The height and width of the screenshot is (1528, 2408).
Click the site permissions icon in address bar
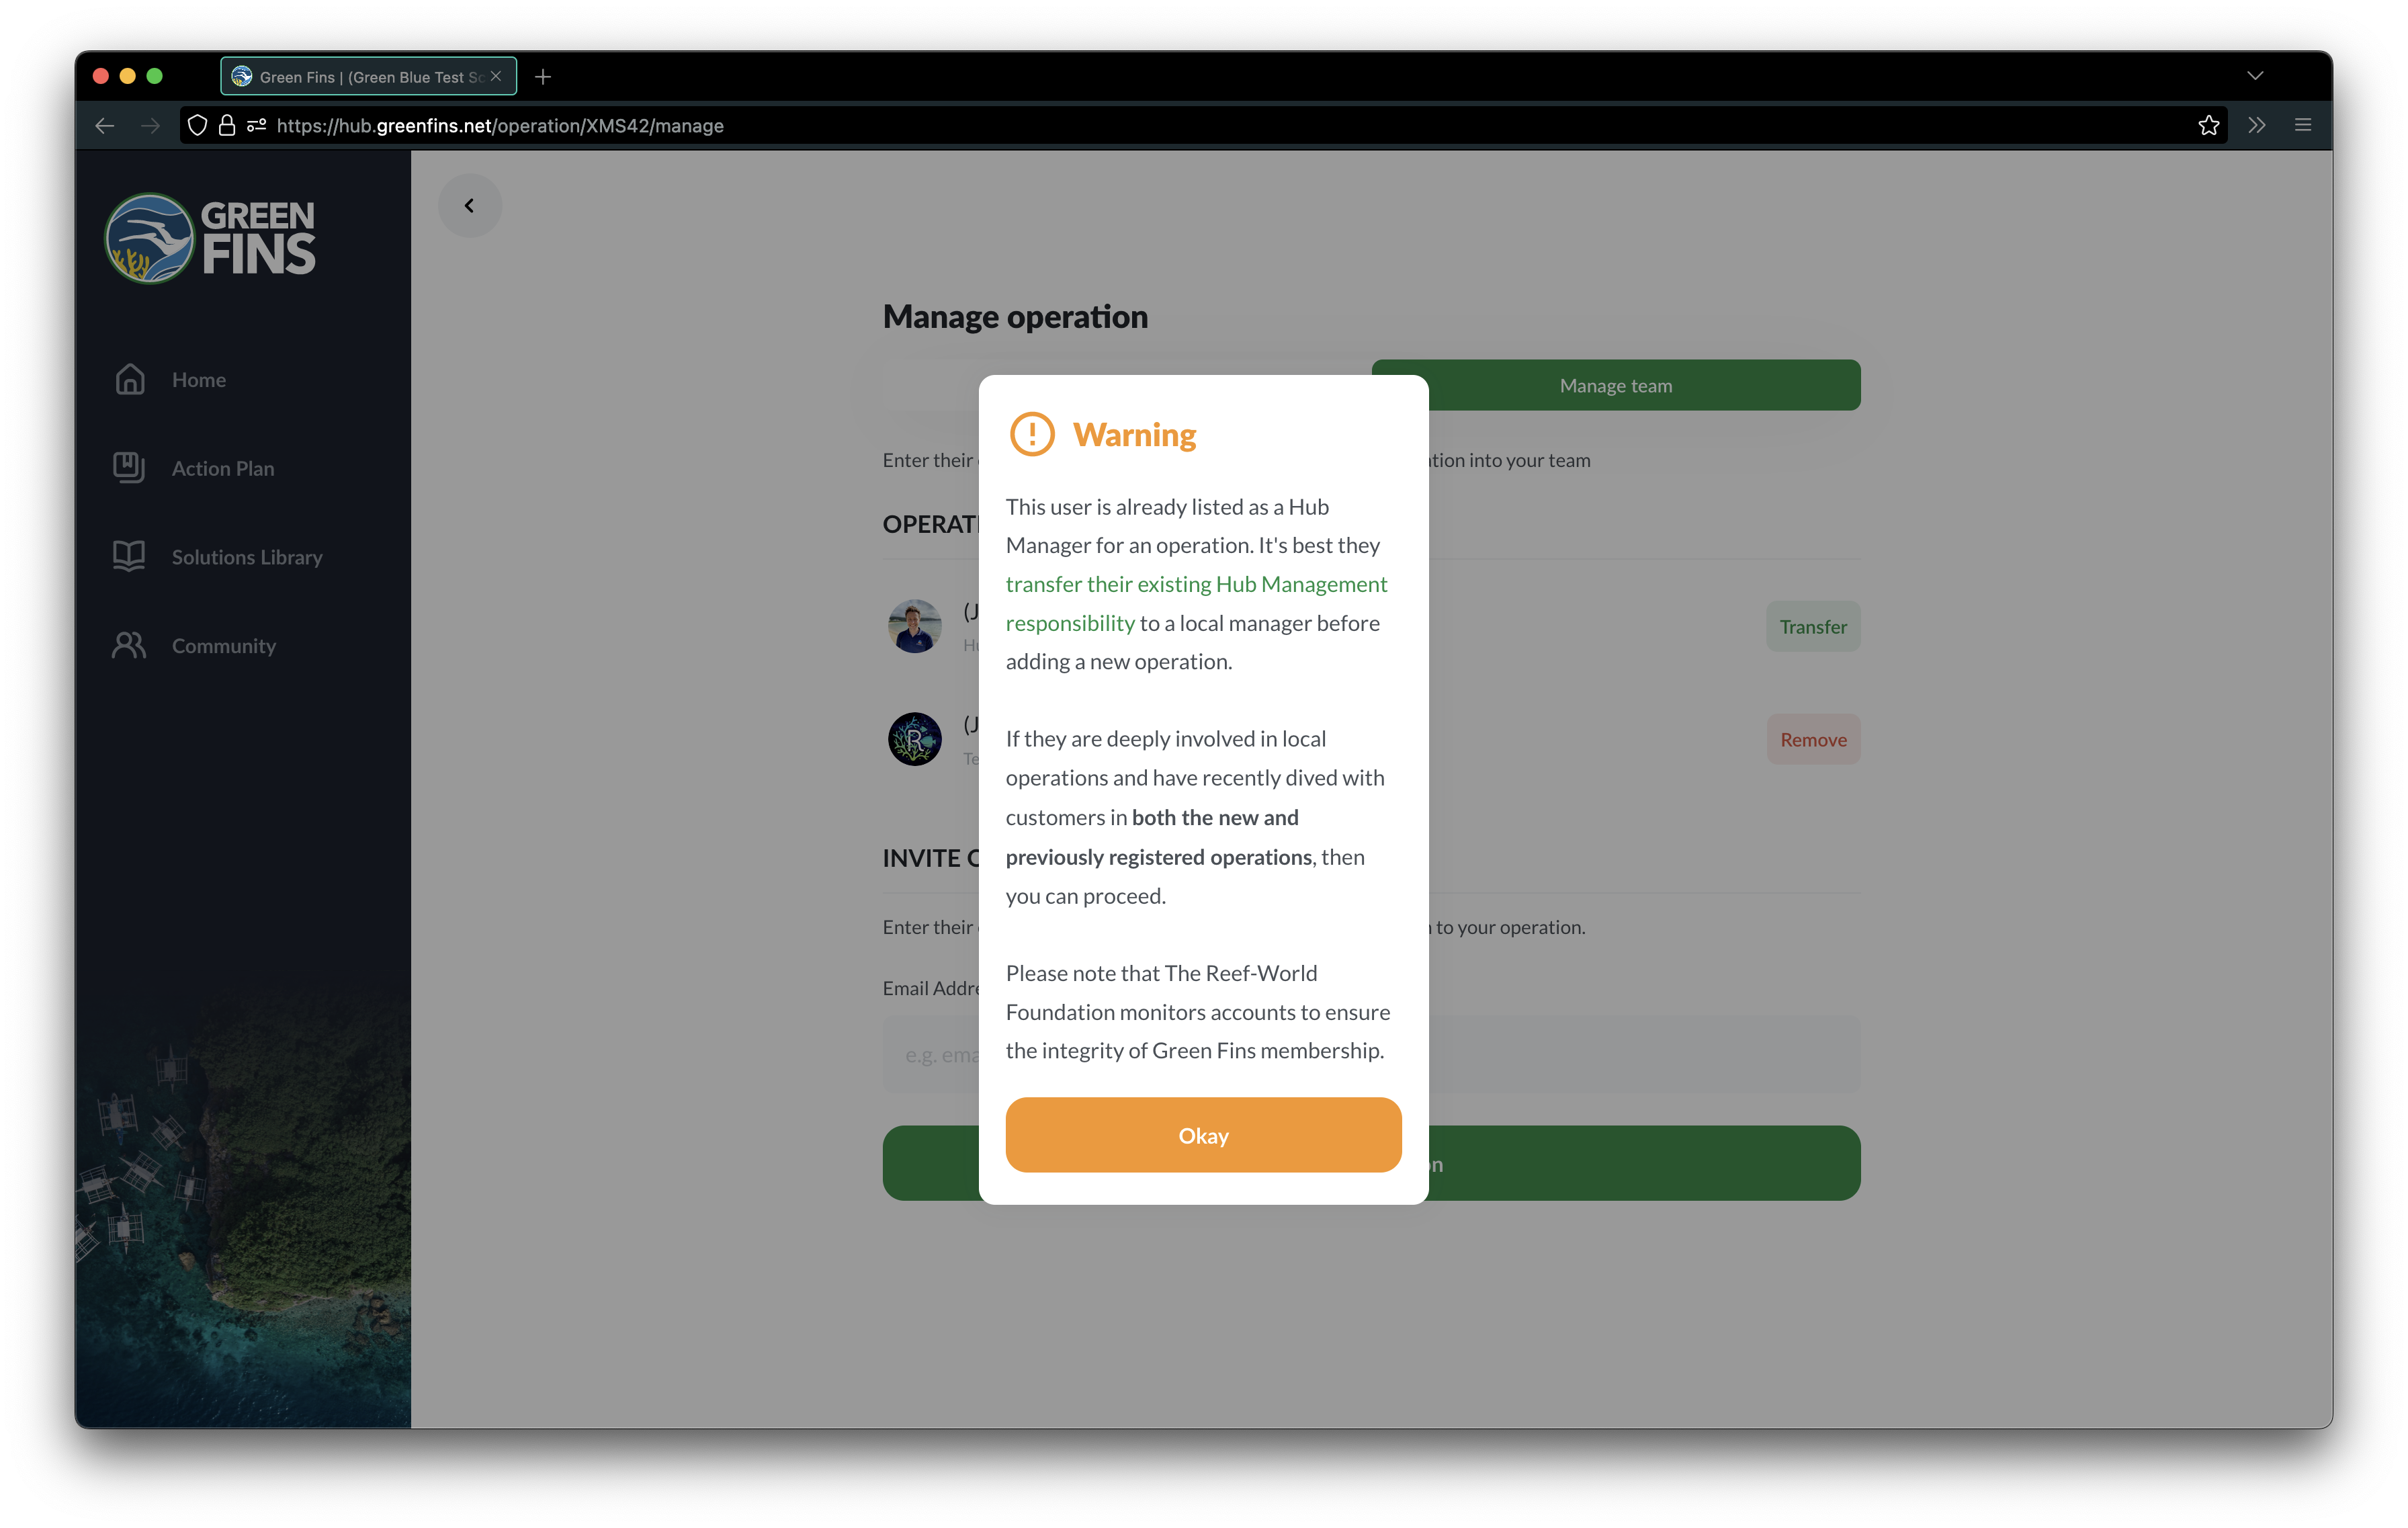[x=257, y=125]
